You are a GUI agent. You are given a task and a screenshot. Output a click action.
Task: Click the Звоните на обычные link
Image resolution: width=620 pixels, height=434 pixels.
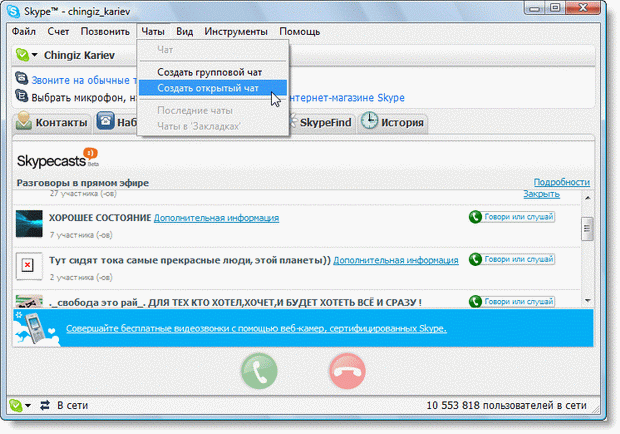(x=84, y=80)
